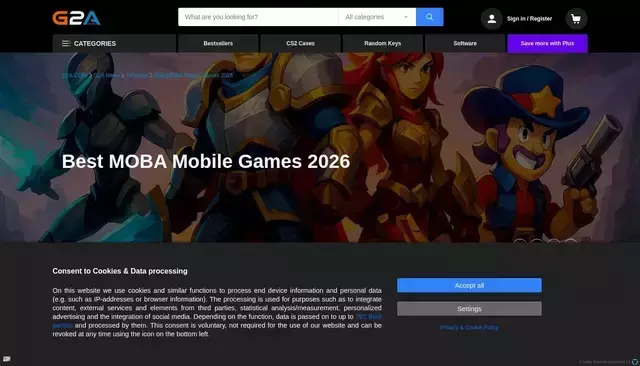
Task: Select the Random Keys tab
Action: pos(382,43)
